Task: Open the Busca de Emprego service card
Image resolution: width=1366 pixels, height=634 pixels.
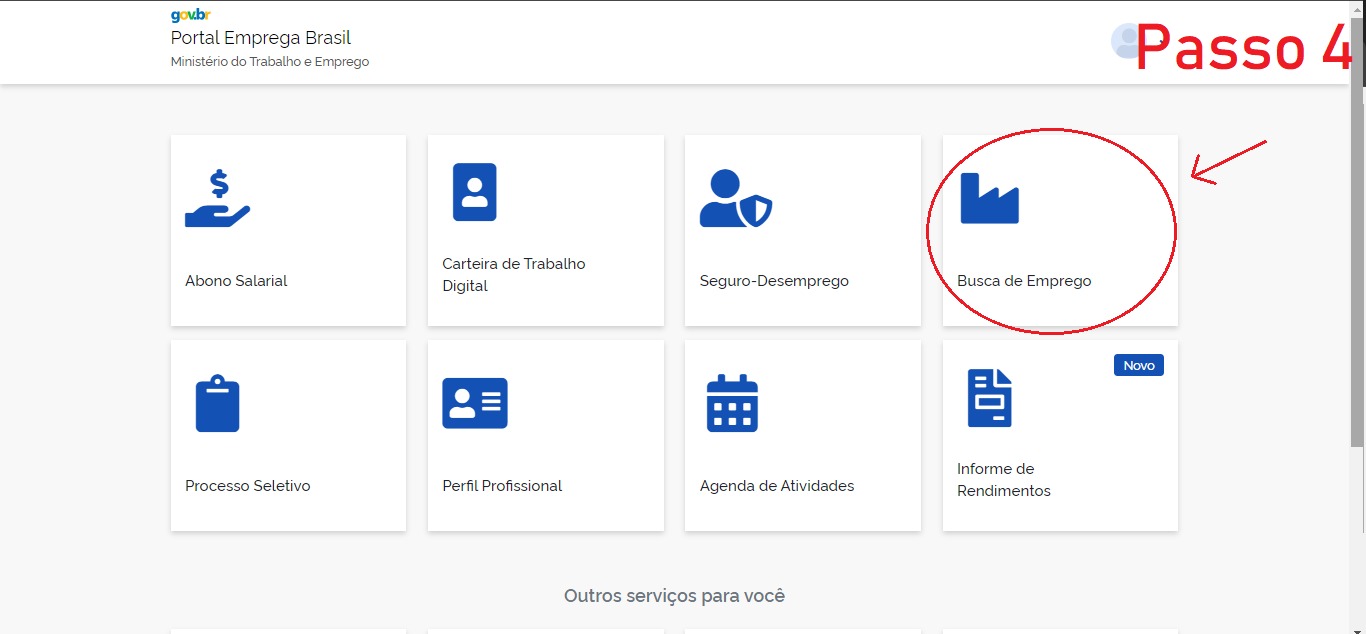Action: coord(1060,230)
